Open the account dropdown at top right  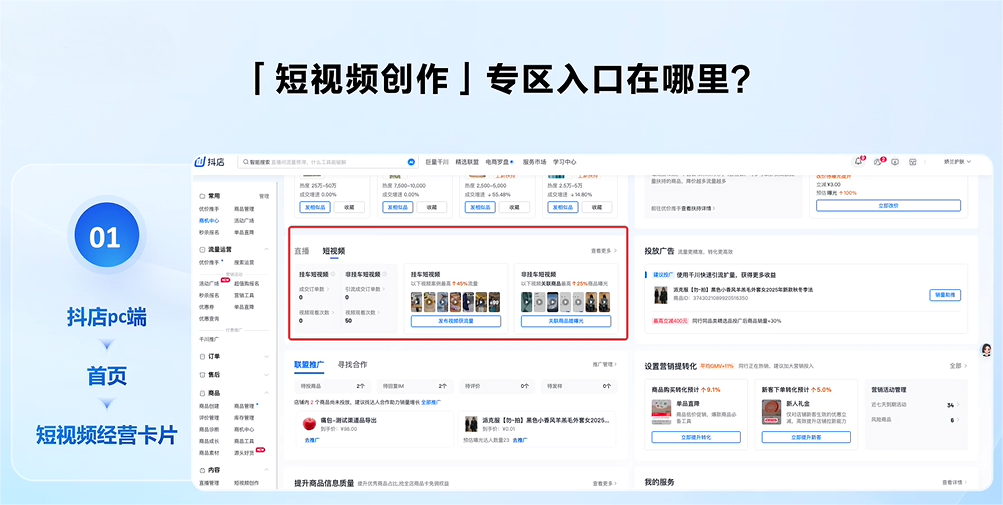tap(958, 161)
